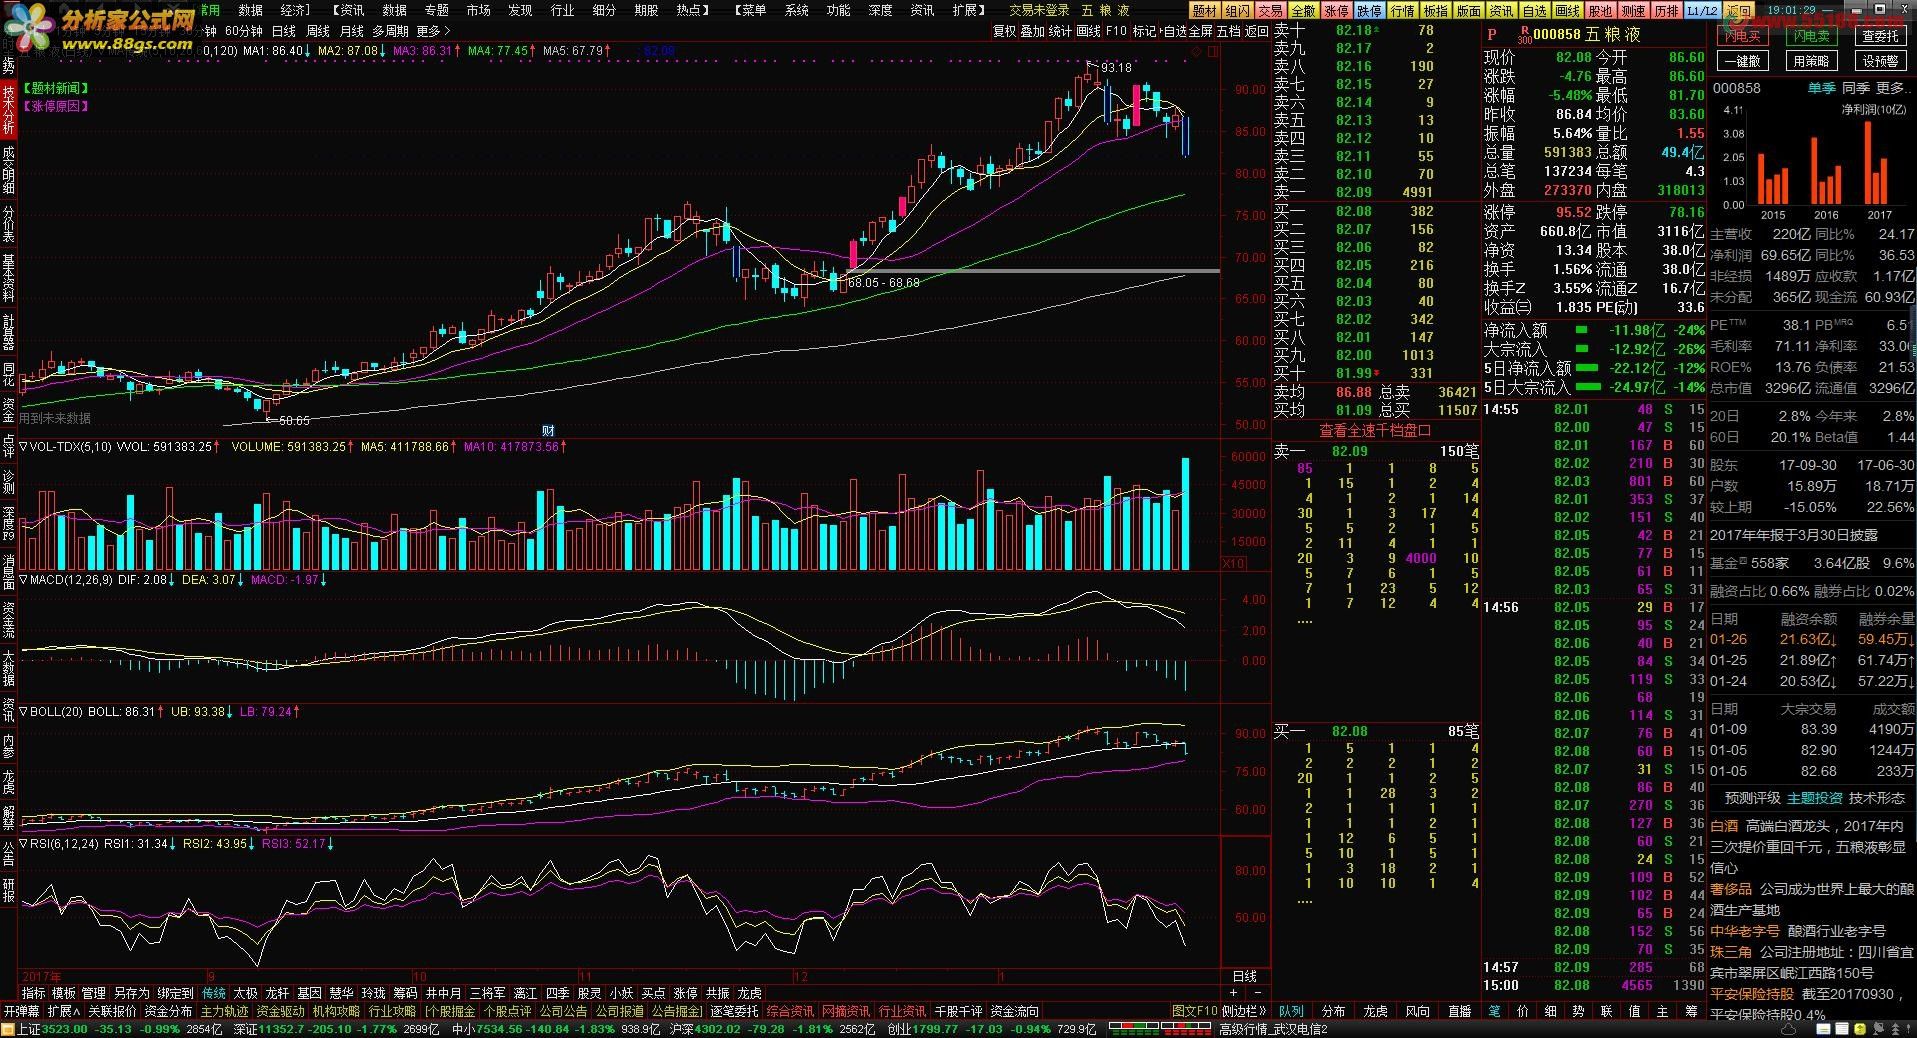Toggle the 开弹幕 option
This screenshot has height=1038, width=1917.
(21, 1011)
